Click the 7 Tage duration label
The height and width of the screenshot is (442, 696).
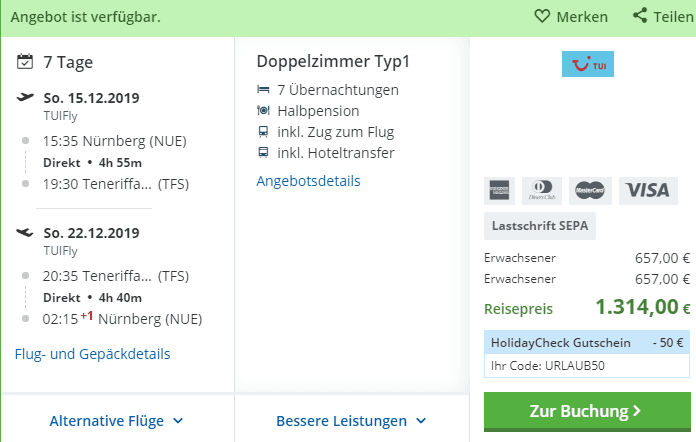pos(68,62)
